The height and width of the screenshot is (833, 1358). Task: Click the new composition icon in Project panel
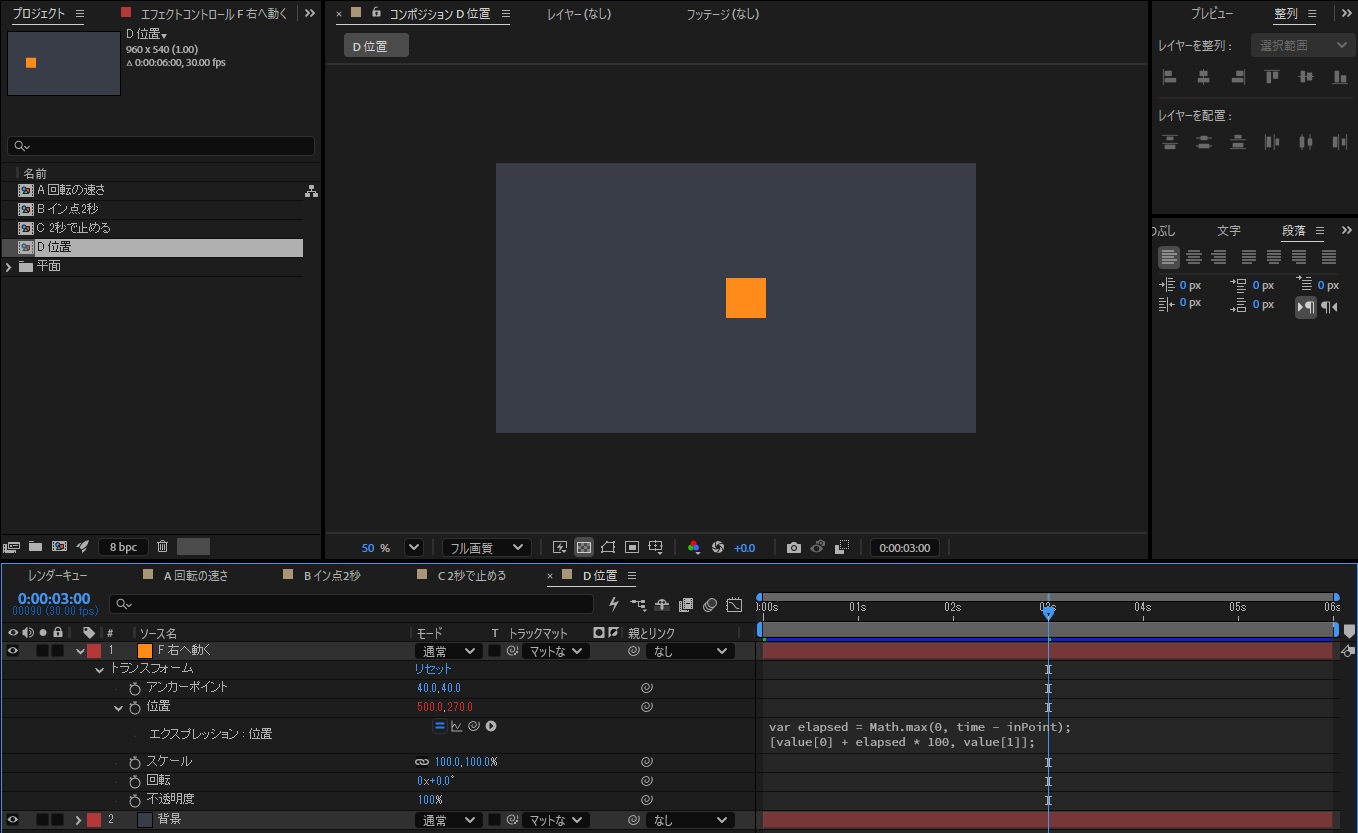(x=59, y=546)
